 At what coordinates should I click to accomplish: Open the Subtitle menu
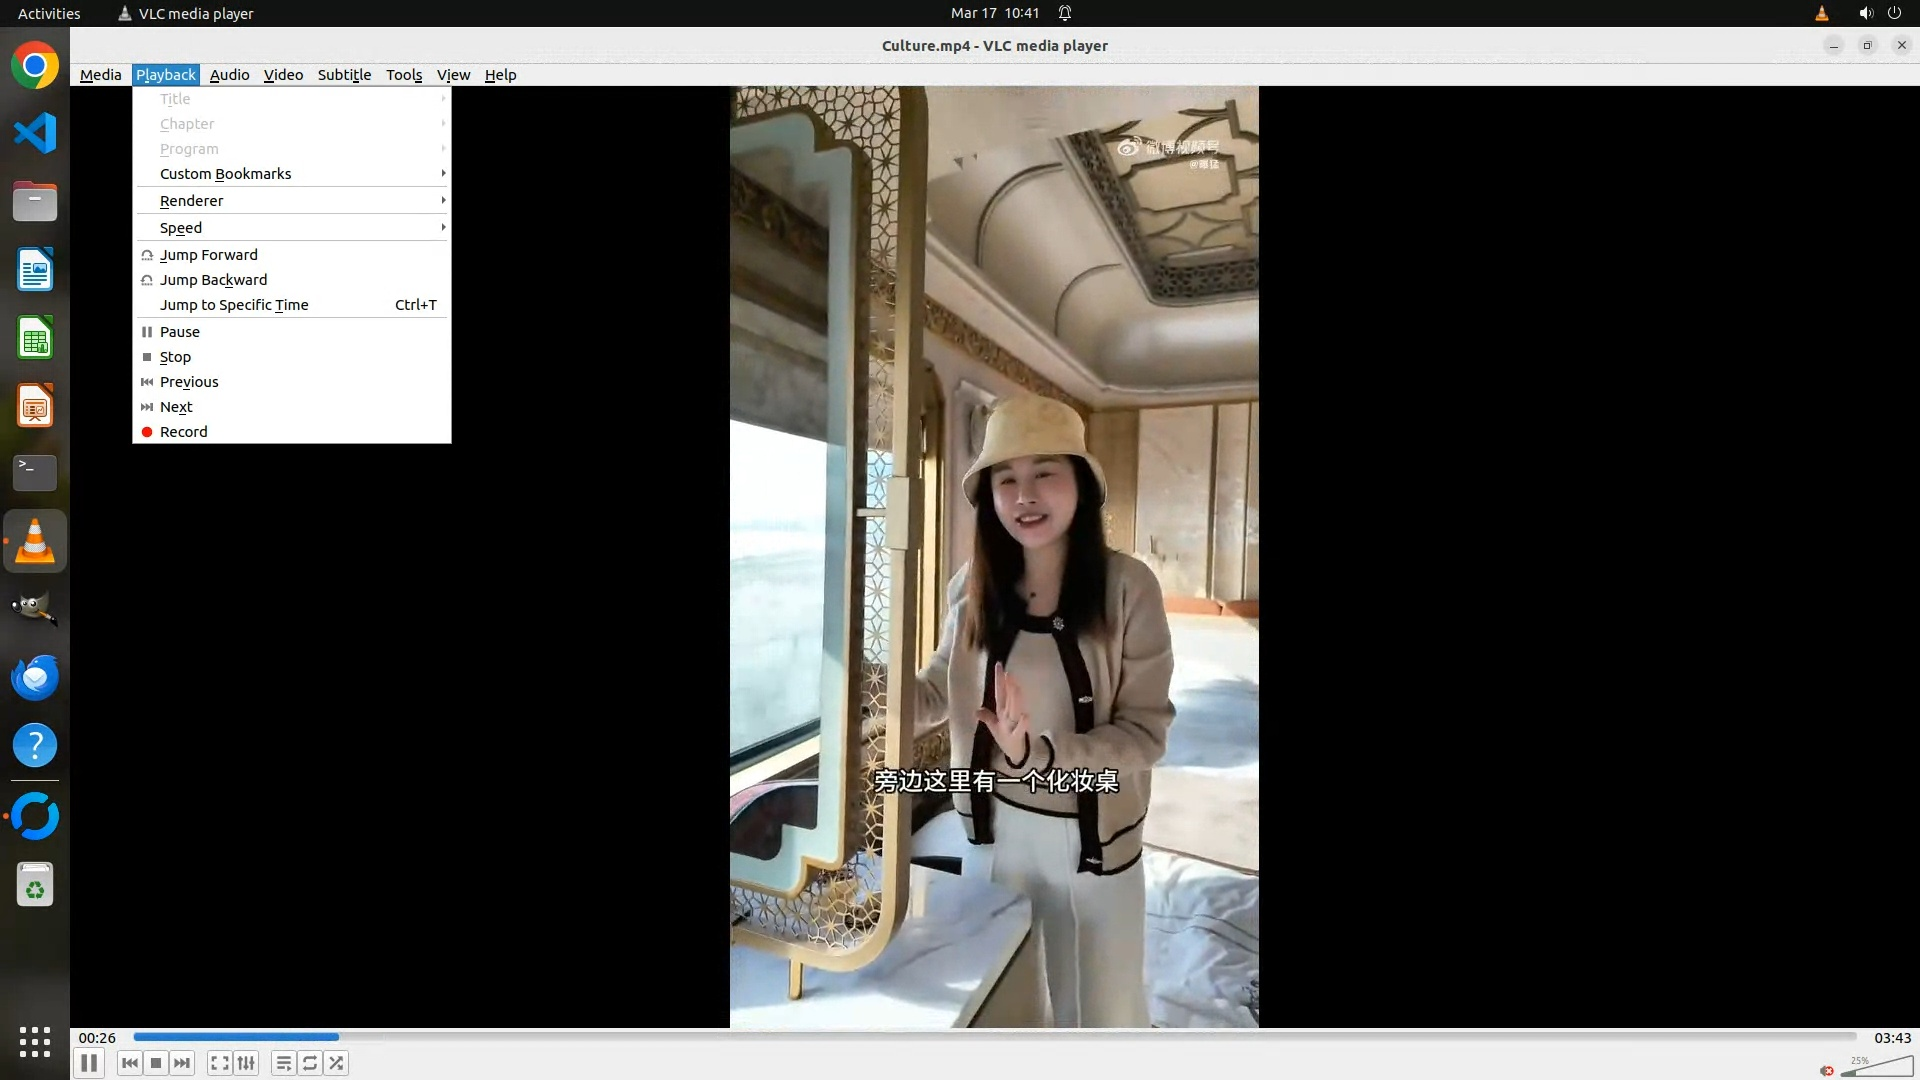tap(344, 75)
